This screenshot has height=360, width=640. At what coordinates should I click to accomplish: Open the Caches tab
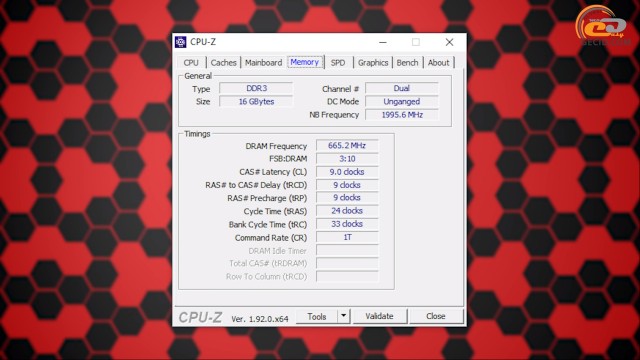coord(223,62)
